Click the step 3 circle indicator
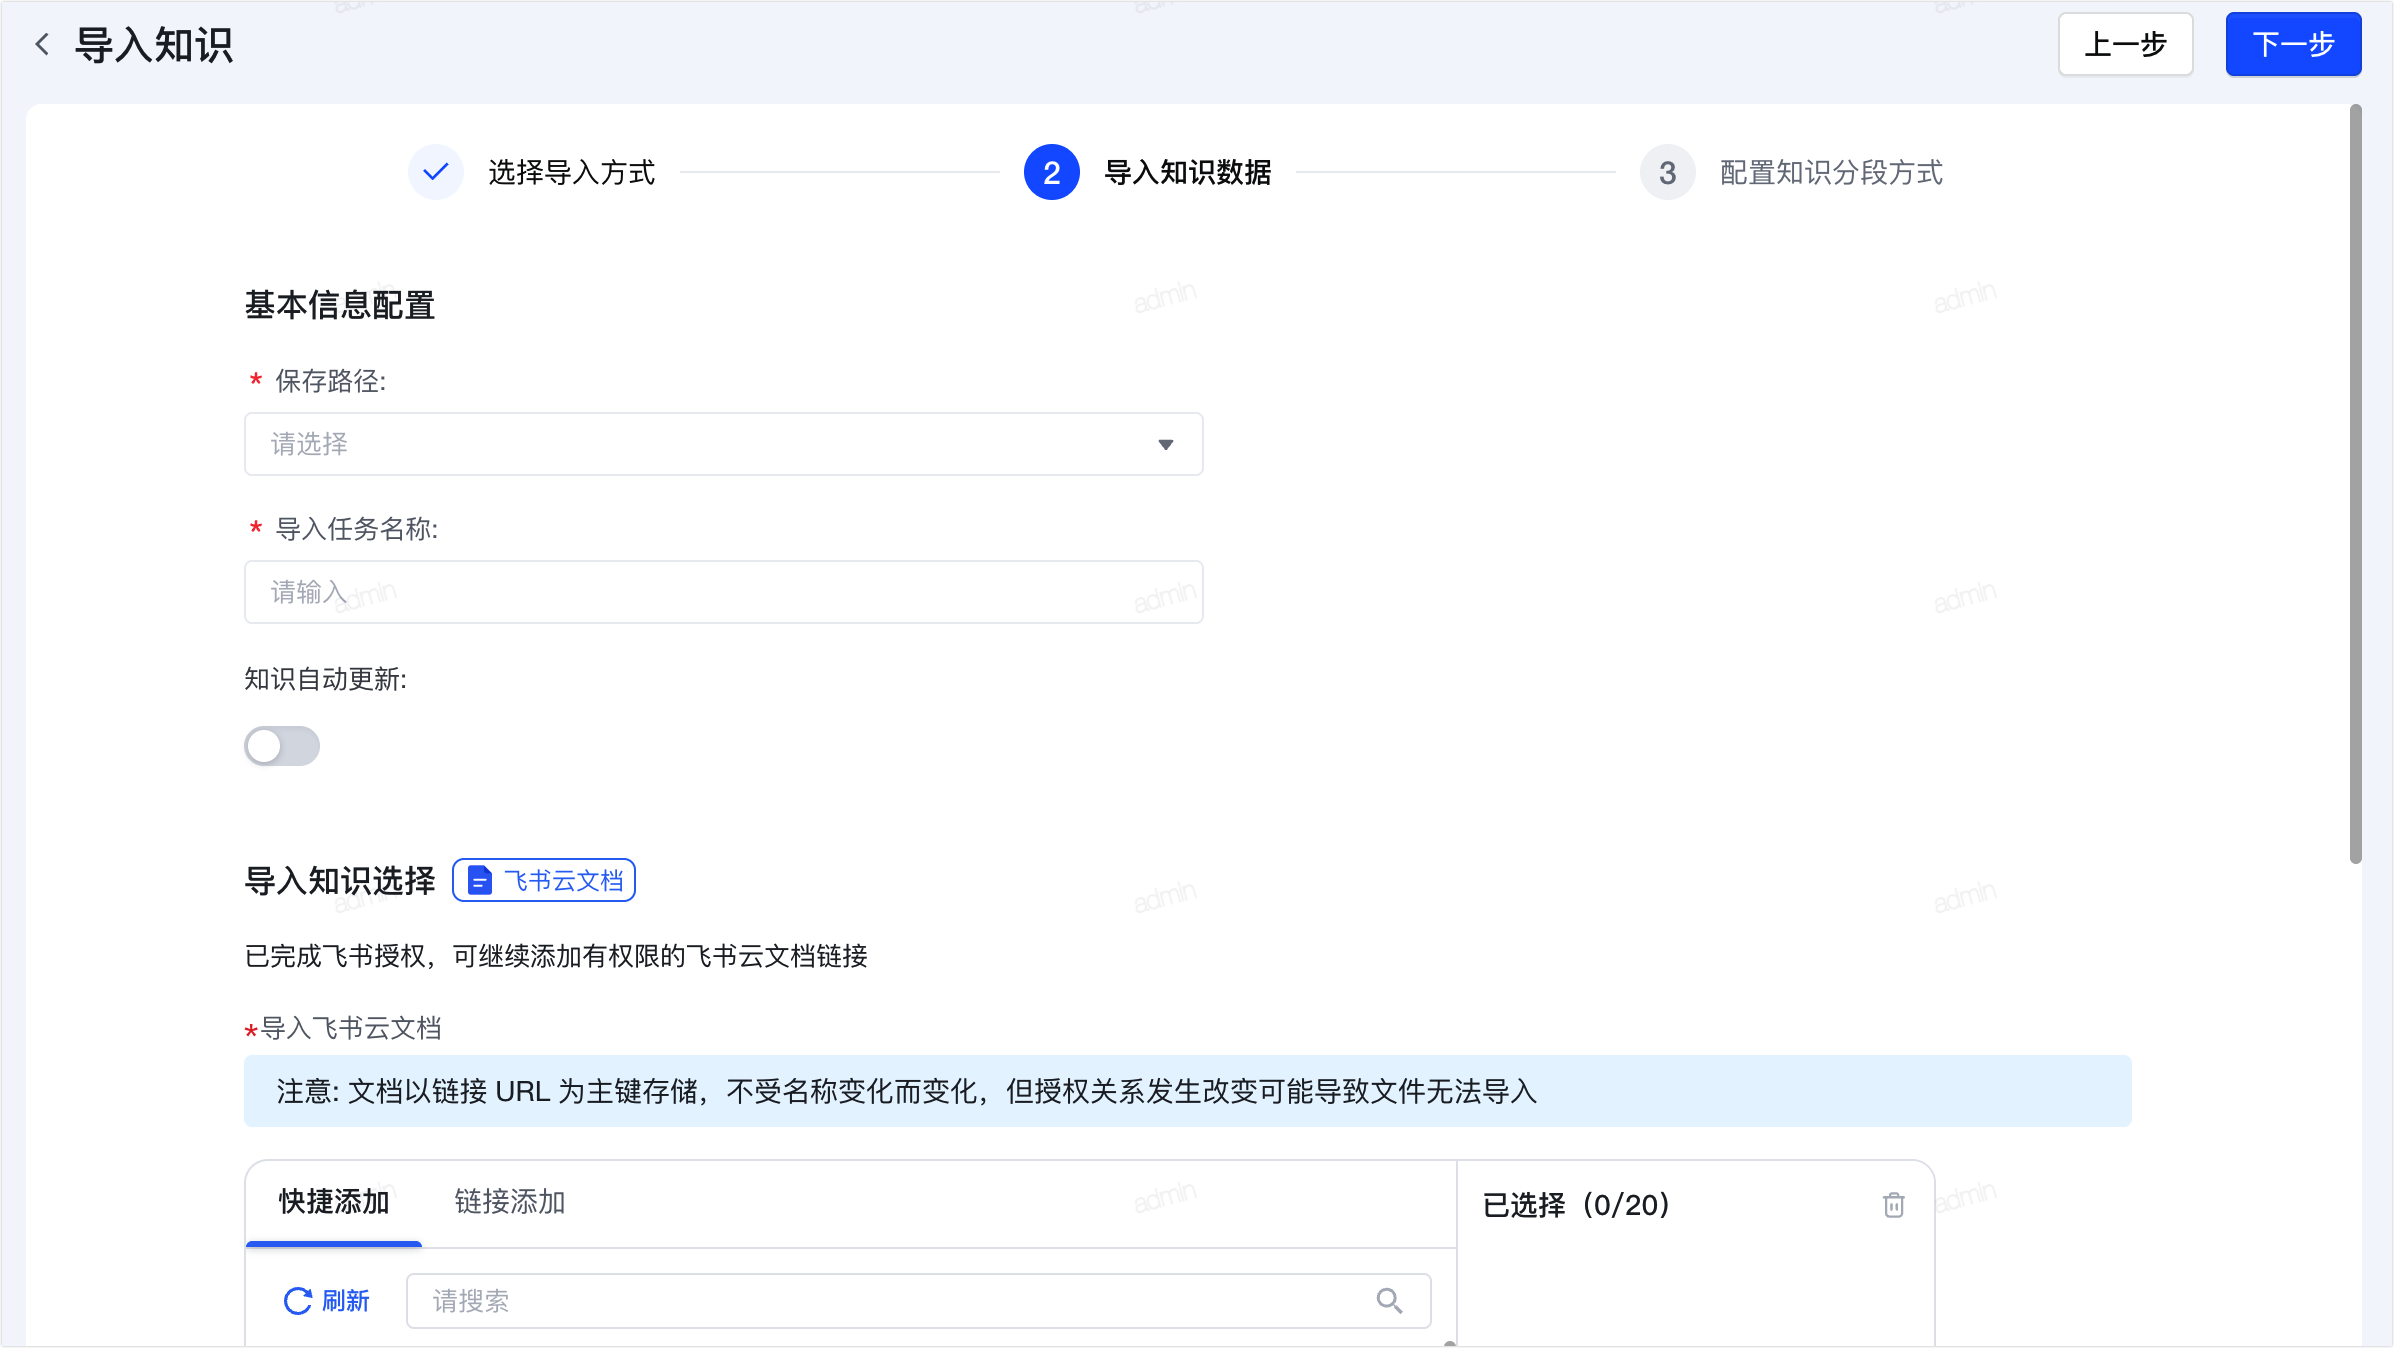The image size is (2394, 1348). pos(1668,172)
